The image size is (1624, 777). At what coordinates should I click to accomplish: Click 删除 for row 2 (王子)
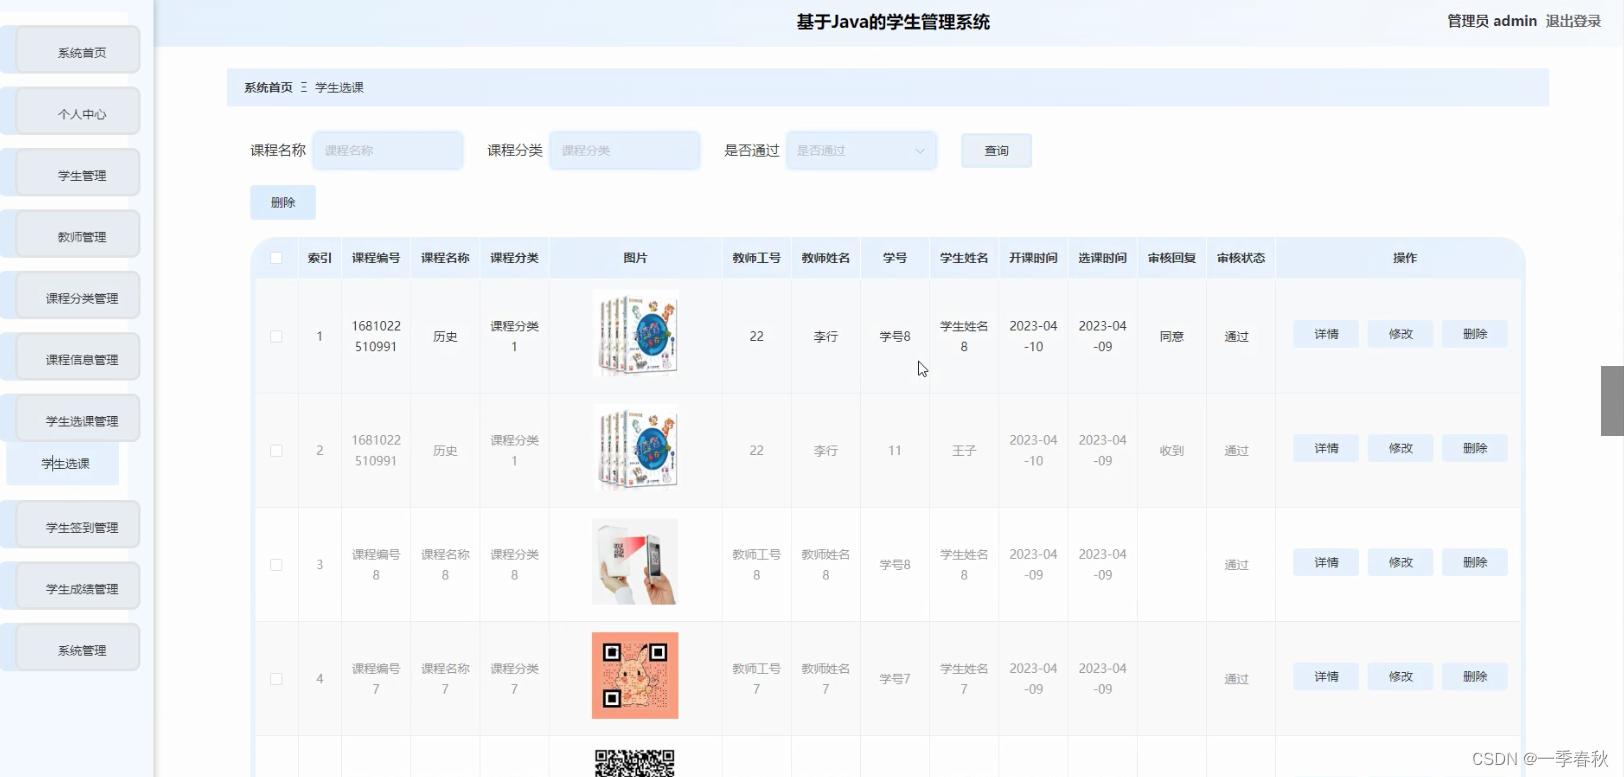click(x=1474, y=448)
